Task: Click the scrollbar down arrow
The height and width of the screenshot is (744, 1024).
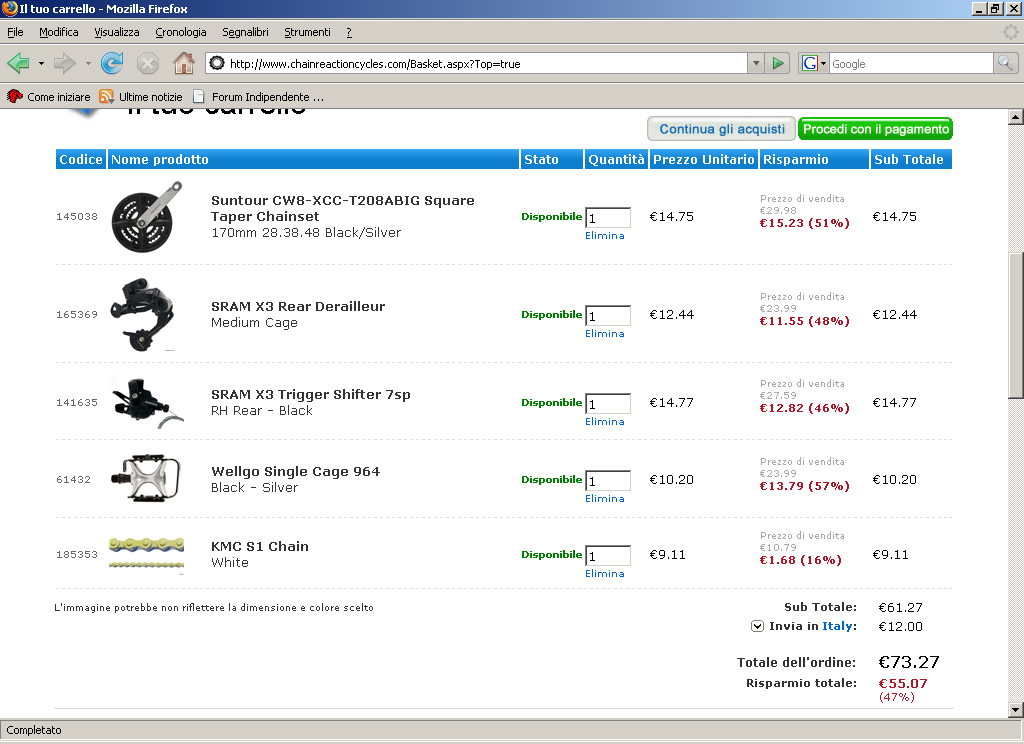Action: (1016, 710)
